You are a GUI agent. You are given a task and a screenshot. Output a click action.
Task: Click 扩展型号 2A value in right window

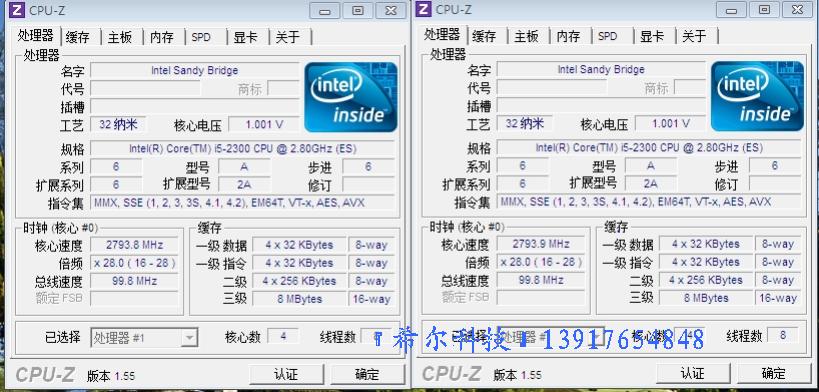pos(650,183)
